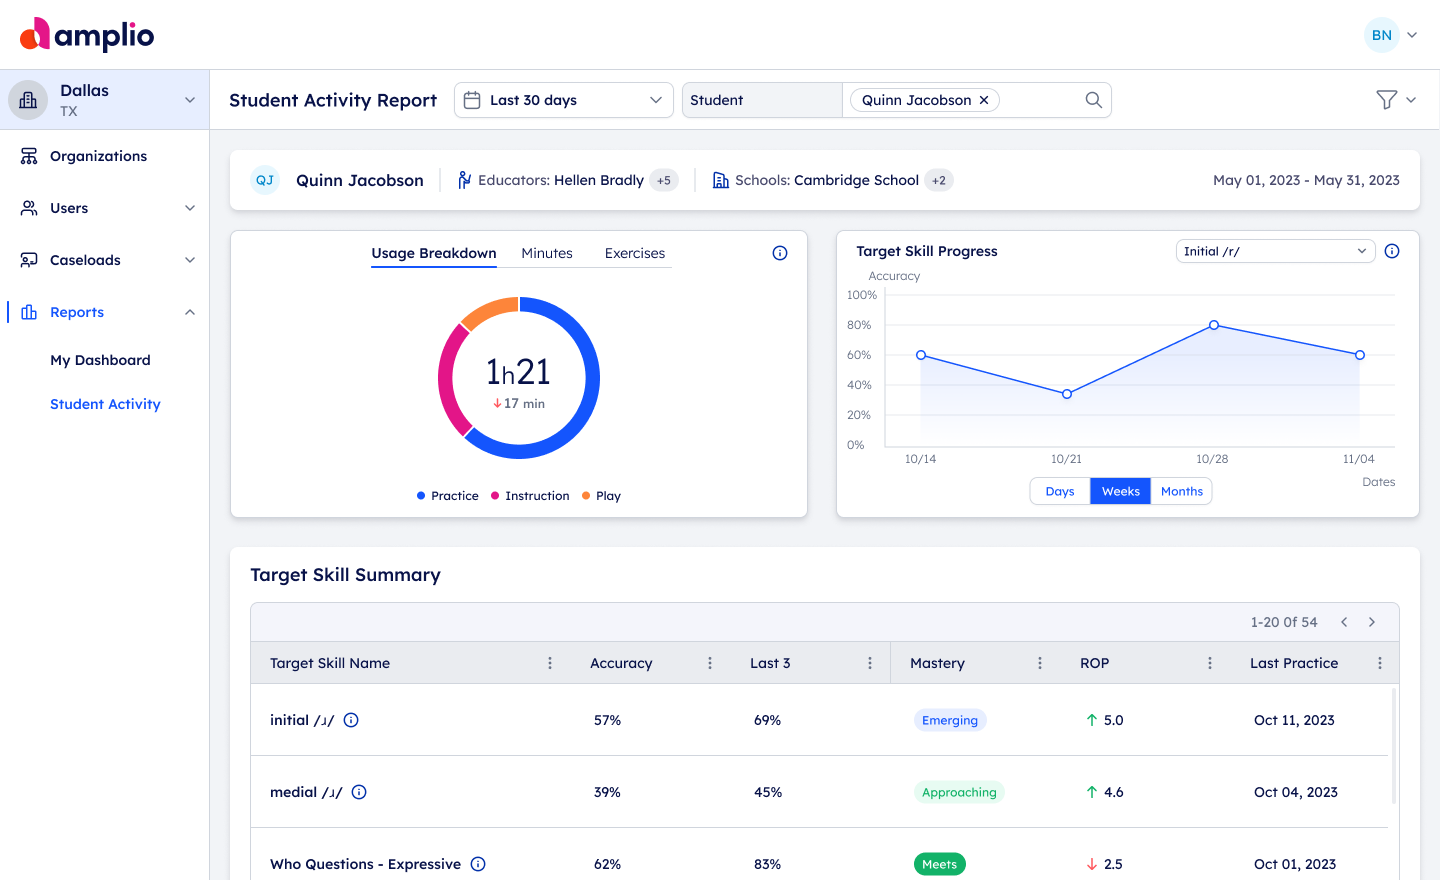Click the table vertical scrollbar
The height and width of the screenshot is (880, 1440).
click(x=1394, y=745)
